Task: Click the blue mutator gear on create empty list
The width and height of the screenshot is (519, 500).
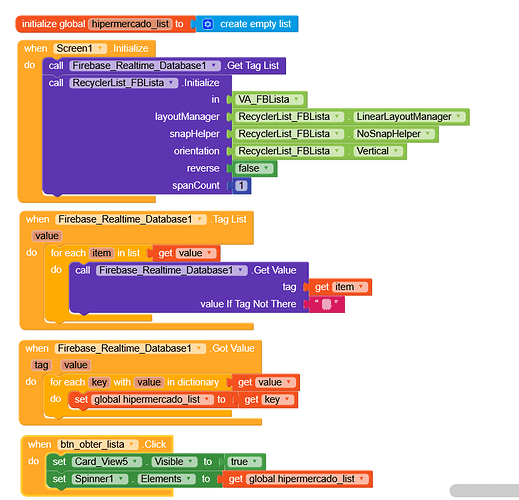Action: click(x=207, y=24)
